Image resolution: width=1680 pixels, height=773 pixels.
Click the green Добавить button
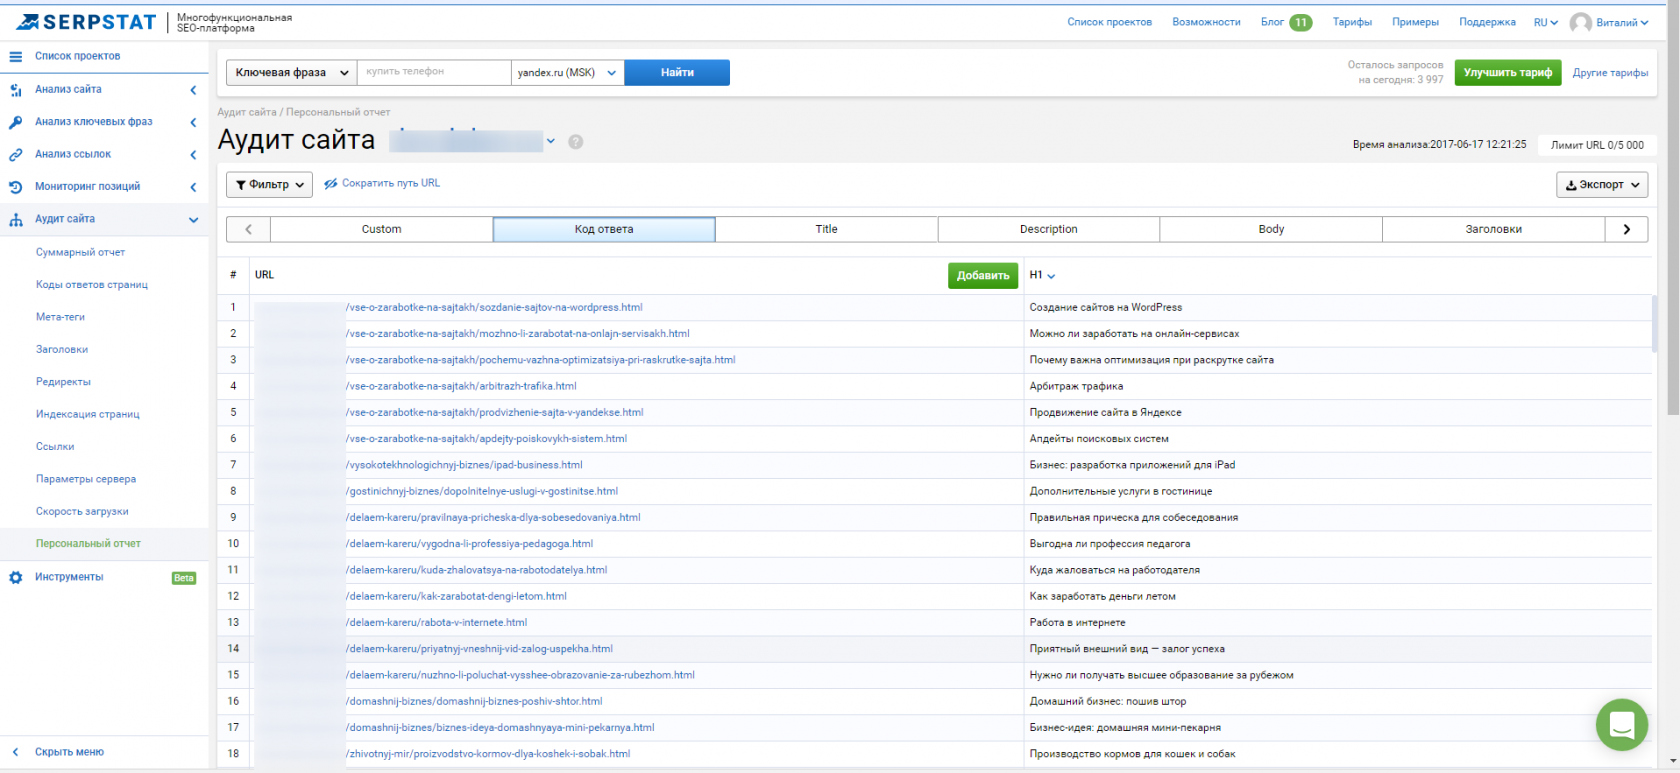(x=983, y=275)
